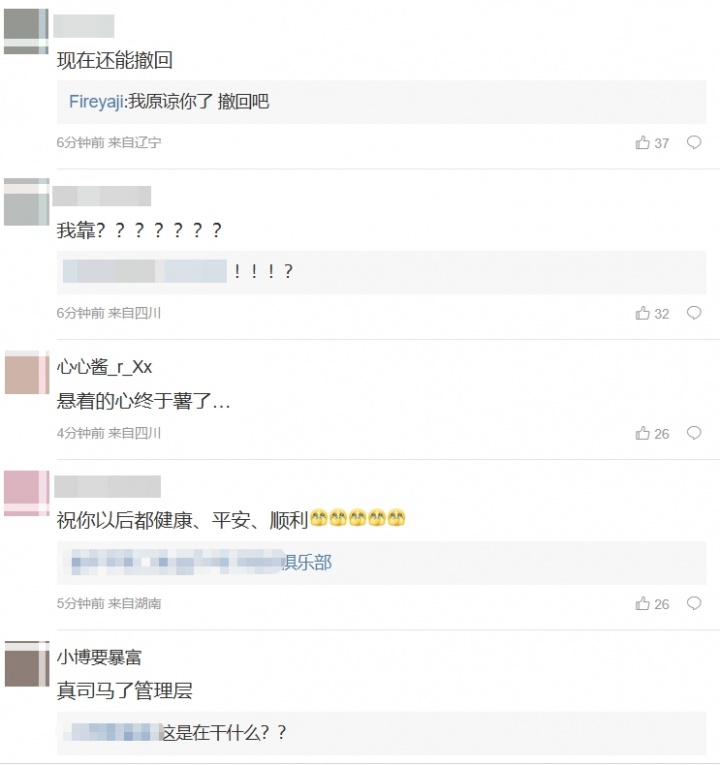Open pink avatar of the 湖南 commenter
The height and width of the screenshot is (765, 720).
coord(26,493)
